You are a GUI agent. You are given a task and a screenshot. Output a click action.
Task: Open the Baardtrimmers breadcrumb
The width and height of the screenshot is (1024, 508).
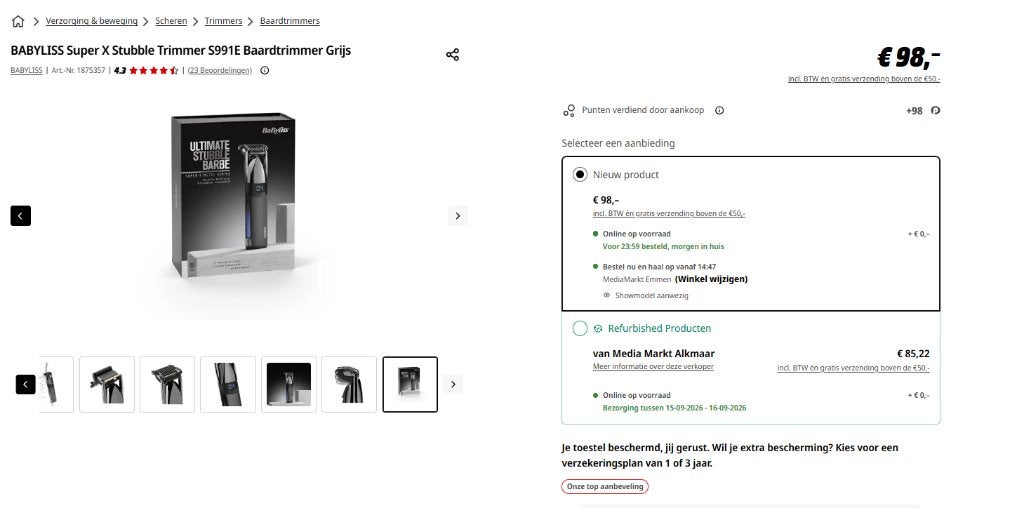tap(290, 21)
